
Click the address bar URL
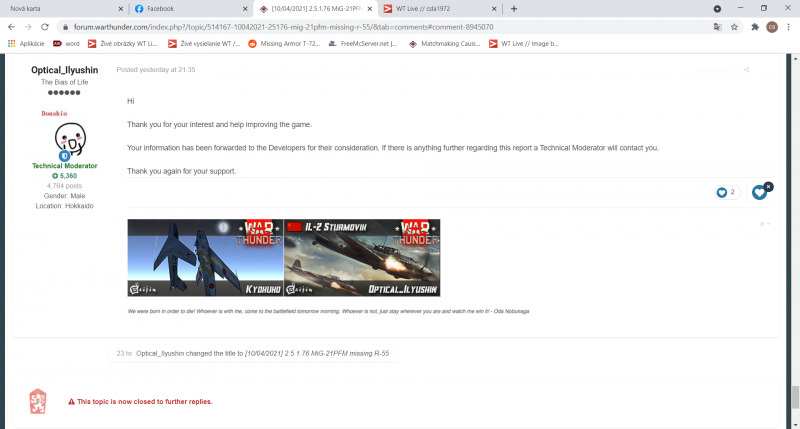click(x=300, y=27)
